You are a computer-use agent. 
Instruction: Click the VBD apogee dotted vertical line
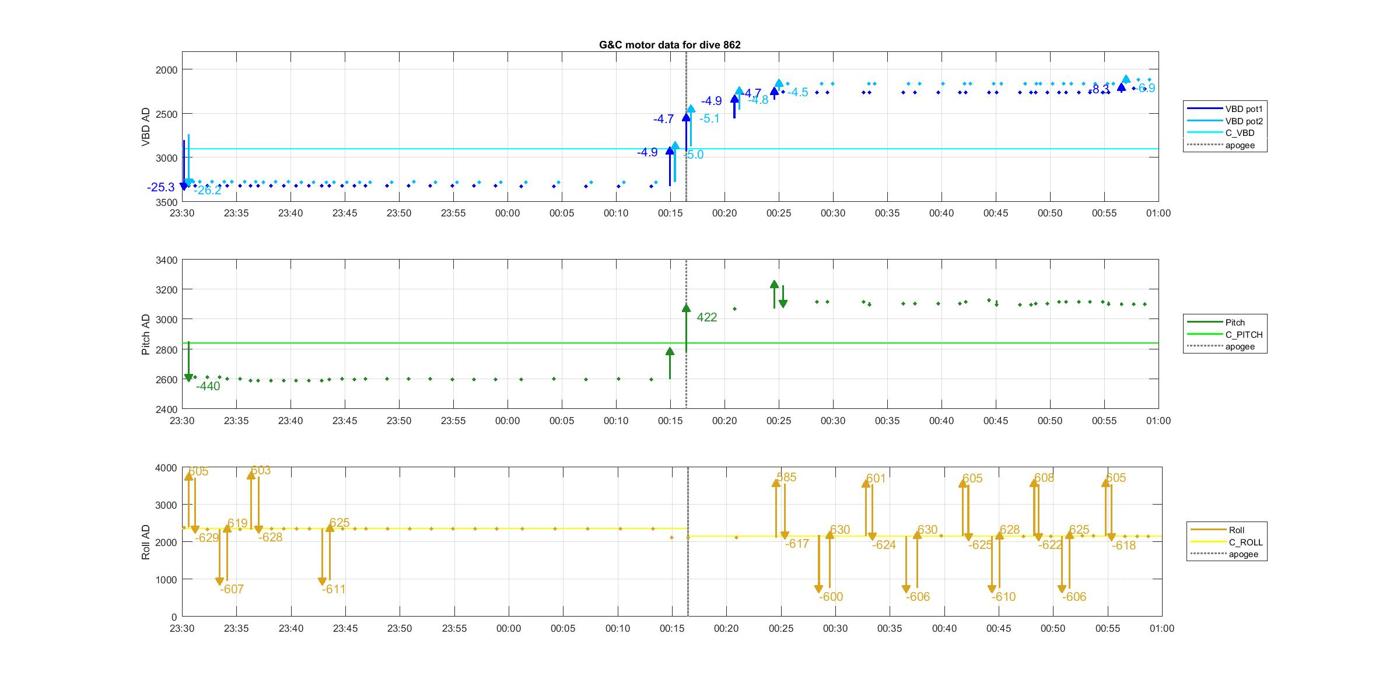point(686,127)
